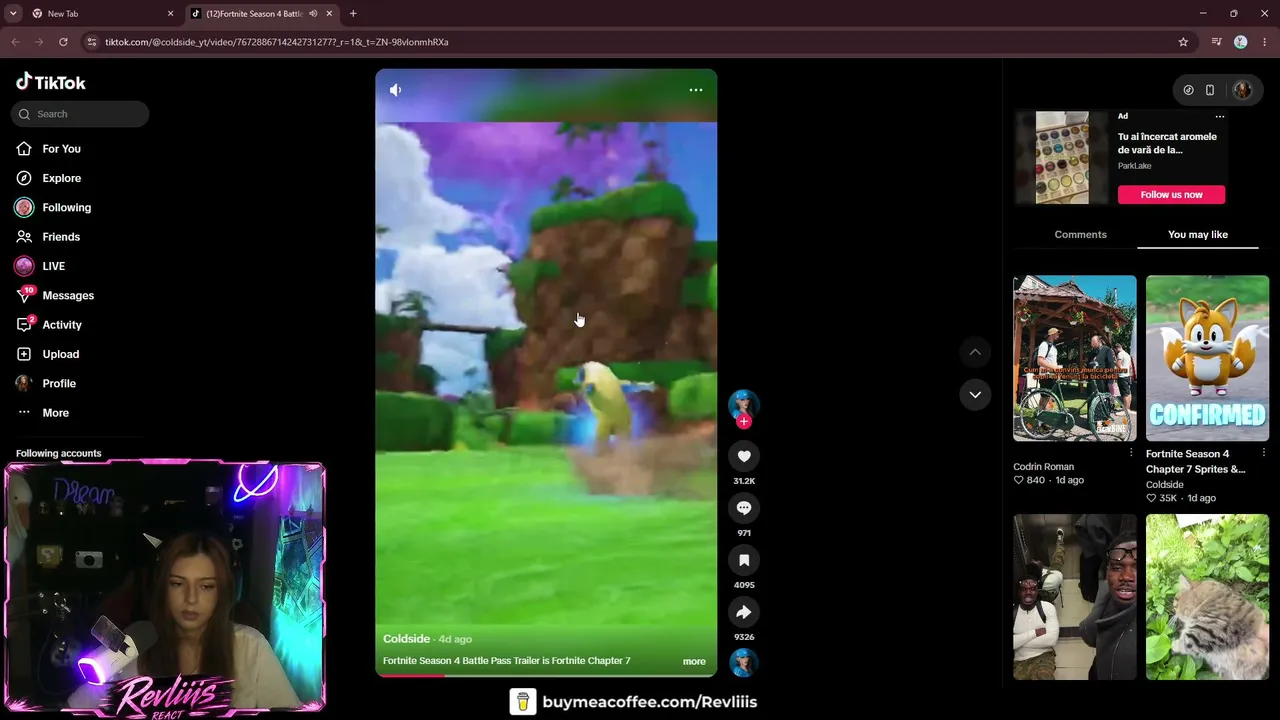Open the Fortnite Season 4 Chapter 7 Sprites title
The height and width of the screenshot is (720, 1280).
[x=1196, y=461]
